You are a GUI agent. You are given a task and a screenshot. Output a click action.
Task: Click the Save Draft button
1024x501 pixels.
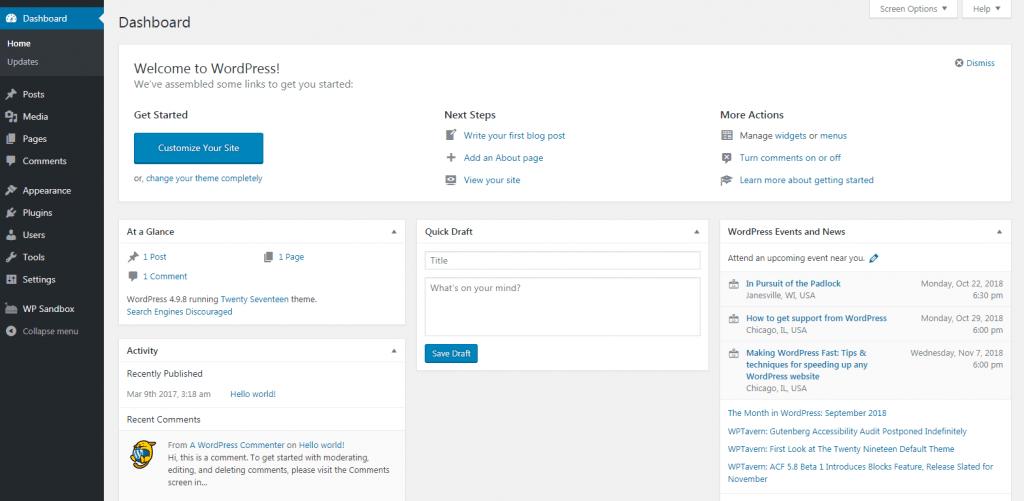click(x=451, y=353)
